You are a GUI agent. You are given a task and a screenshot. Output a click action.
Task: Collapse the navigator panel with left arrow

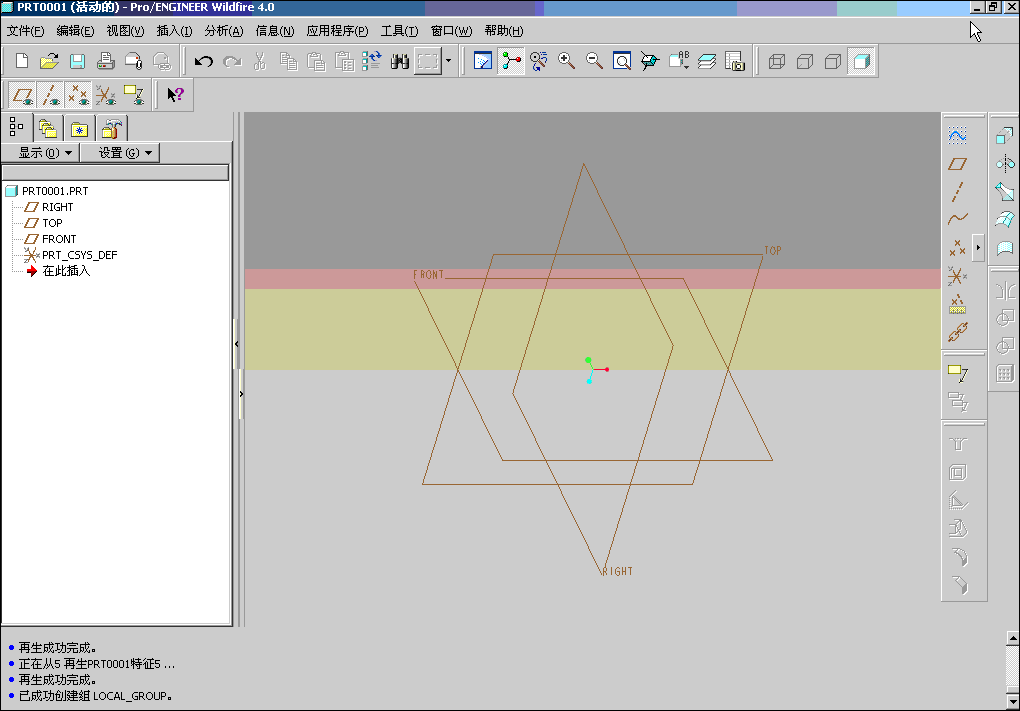(x=236, y=343)
